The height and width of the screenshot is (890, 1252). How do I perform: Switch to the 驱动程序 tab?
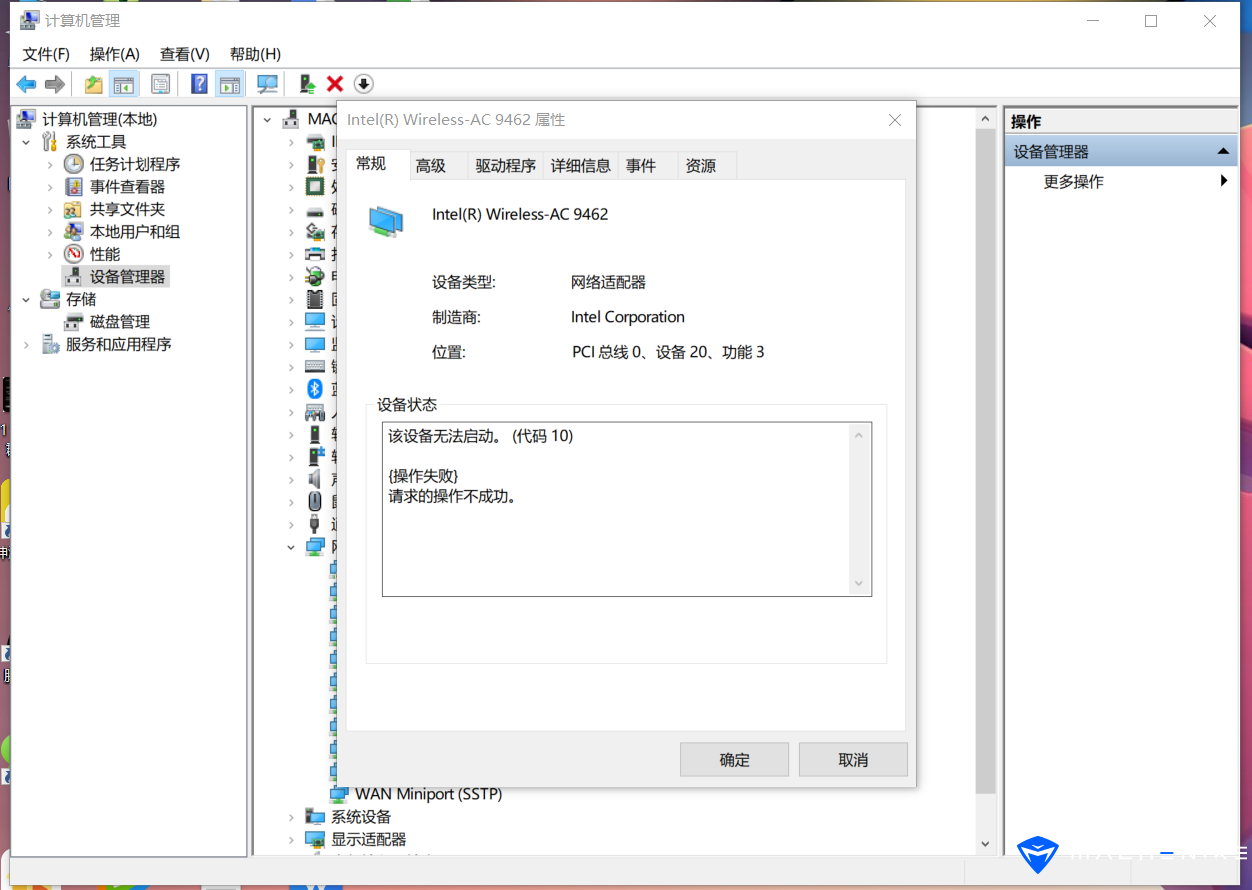(506, 166)
